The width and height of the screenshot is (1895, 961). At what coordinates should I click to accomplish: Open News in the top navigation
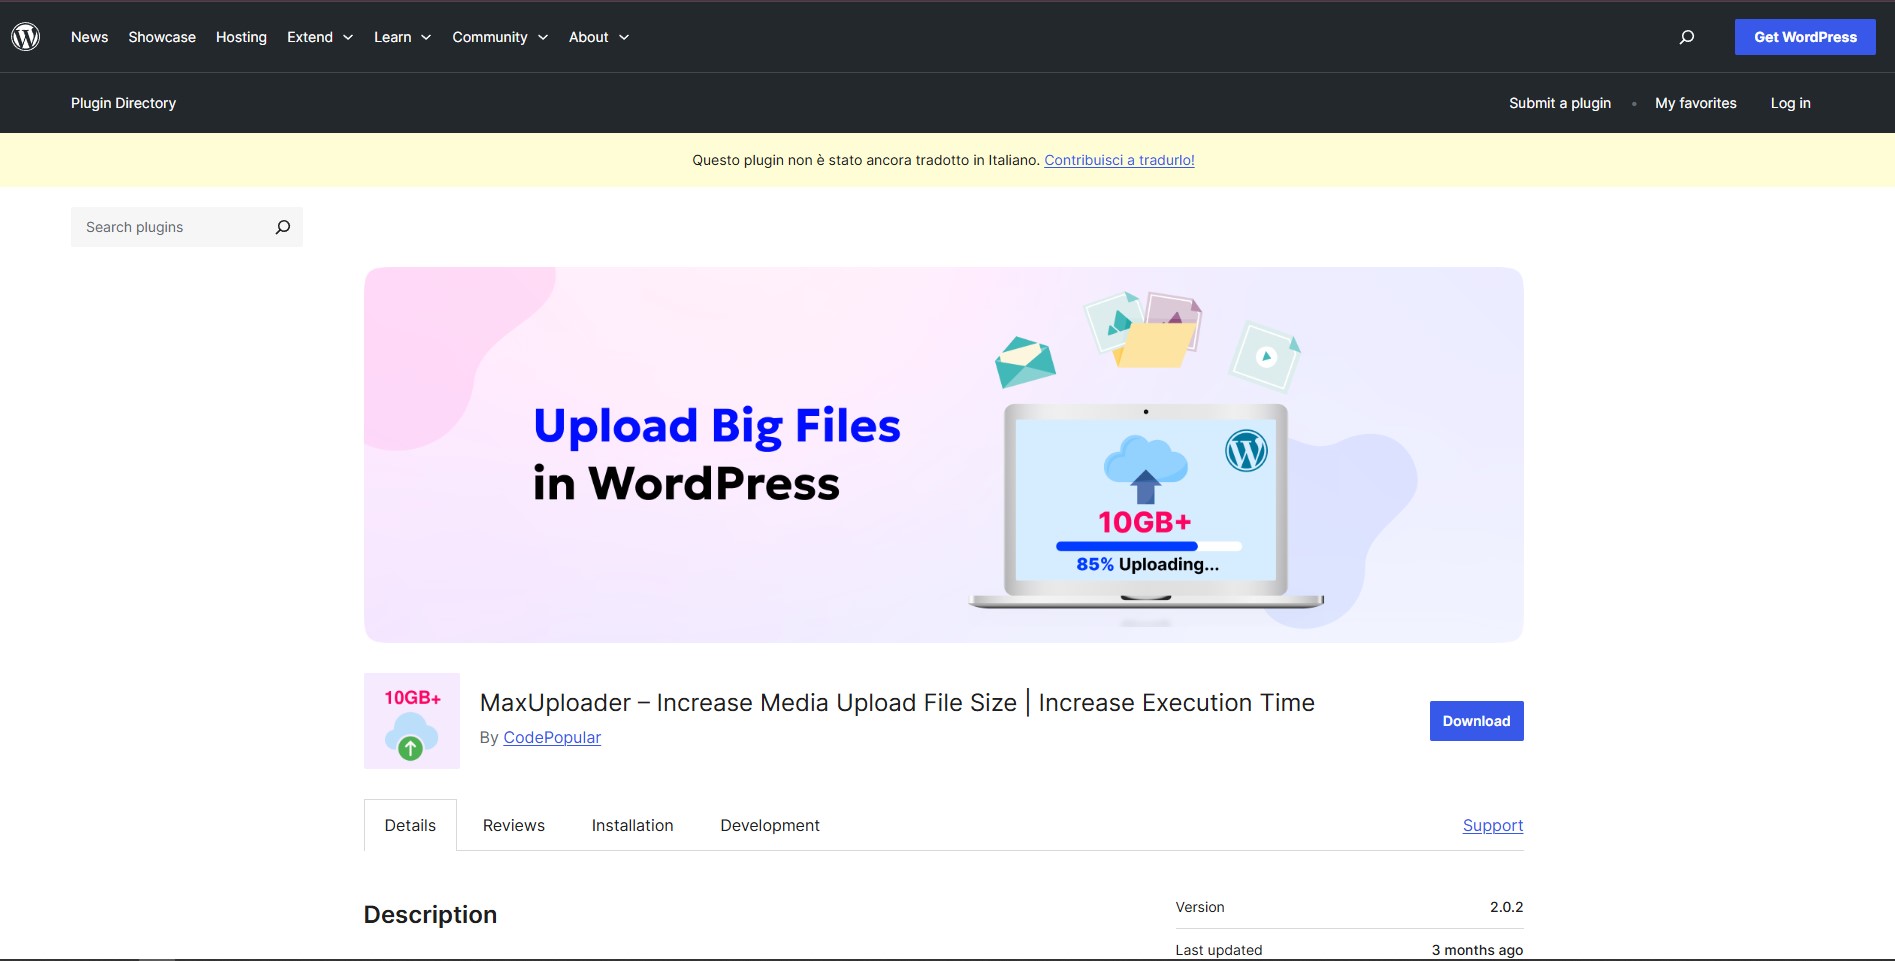click(x=89, y=37)
